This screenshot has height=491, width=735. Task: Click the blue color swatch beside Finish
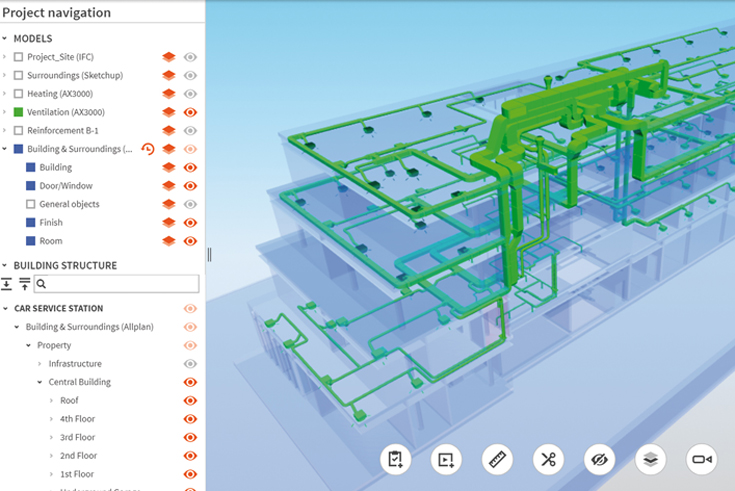click(x=30, y=222)
